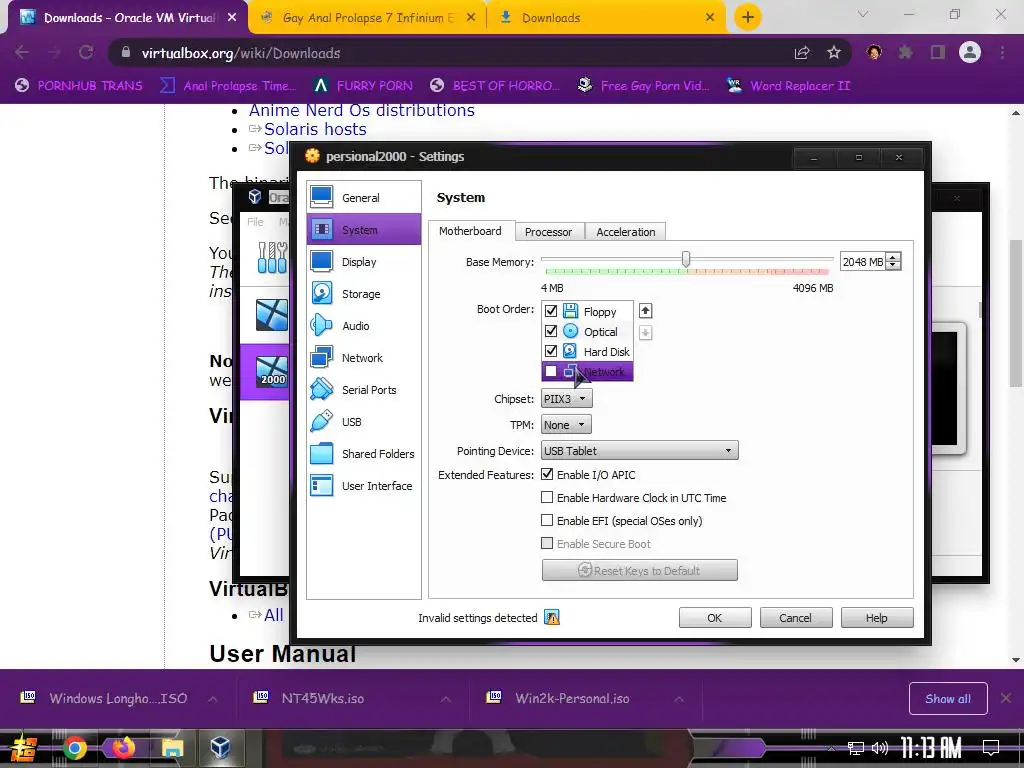Screen dimensions: 1024x768
Task: Move the selected boot device down
Action: click(645, 332)
